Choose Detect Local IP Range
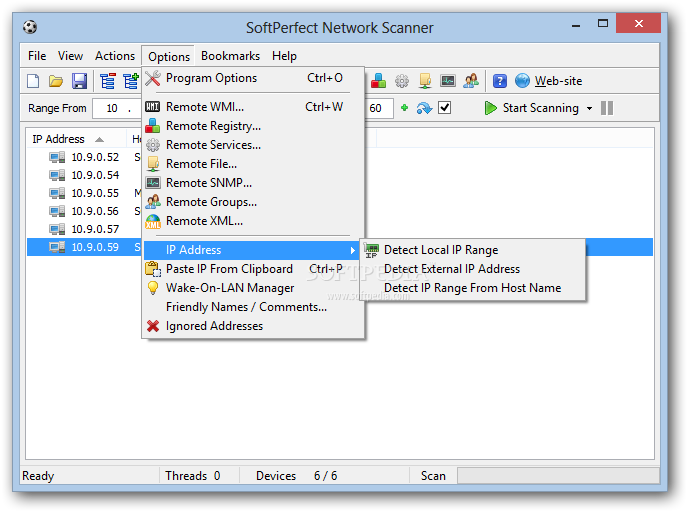This screenshot has width=688, height=512. click(473, 250)
